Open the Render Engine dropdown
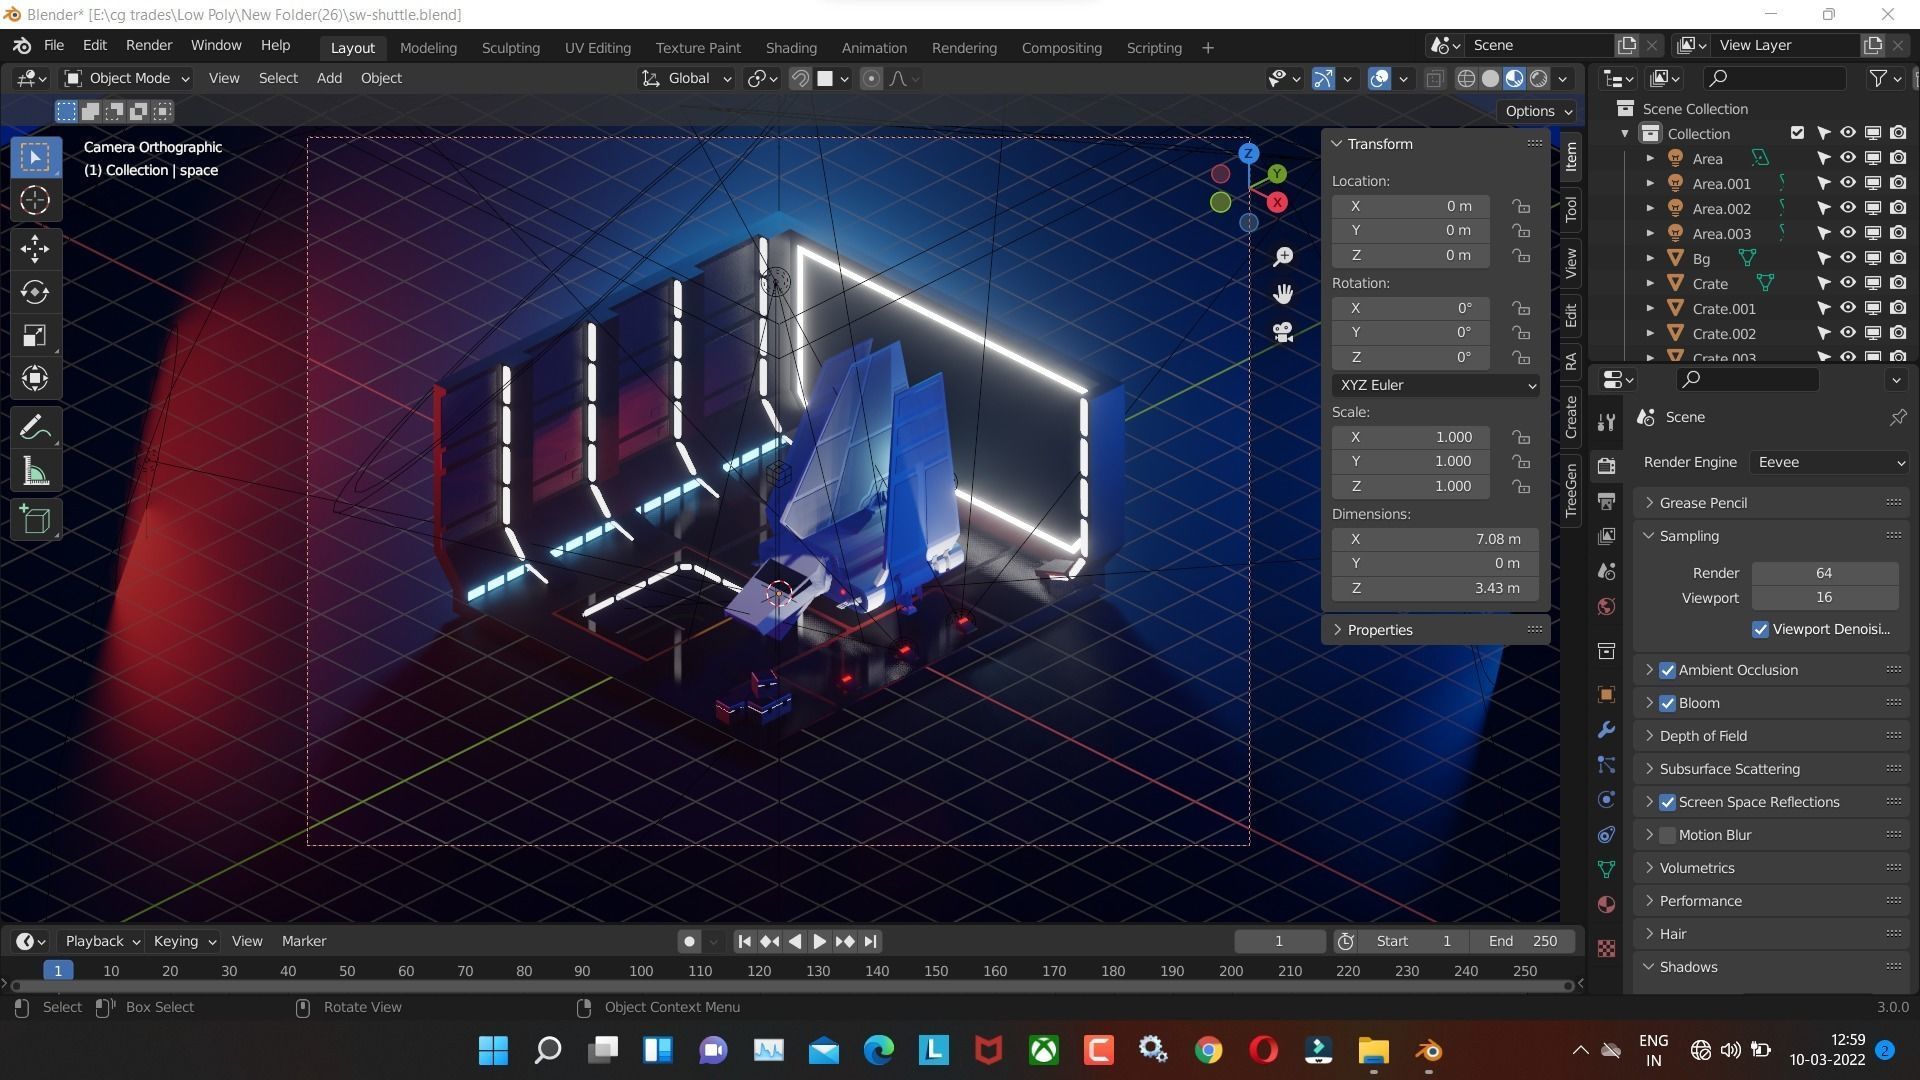Screen dimensions: 1920x1080 click(1829, 462)
